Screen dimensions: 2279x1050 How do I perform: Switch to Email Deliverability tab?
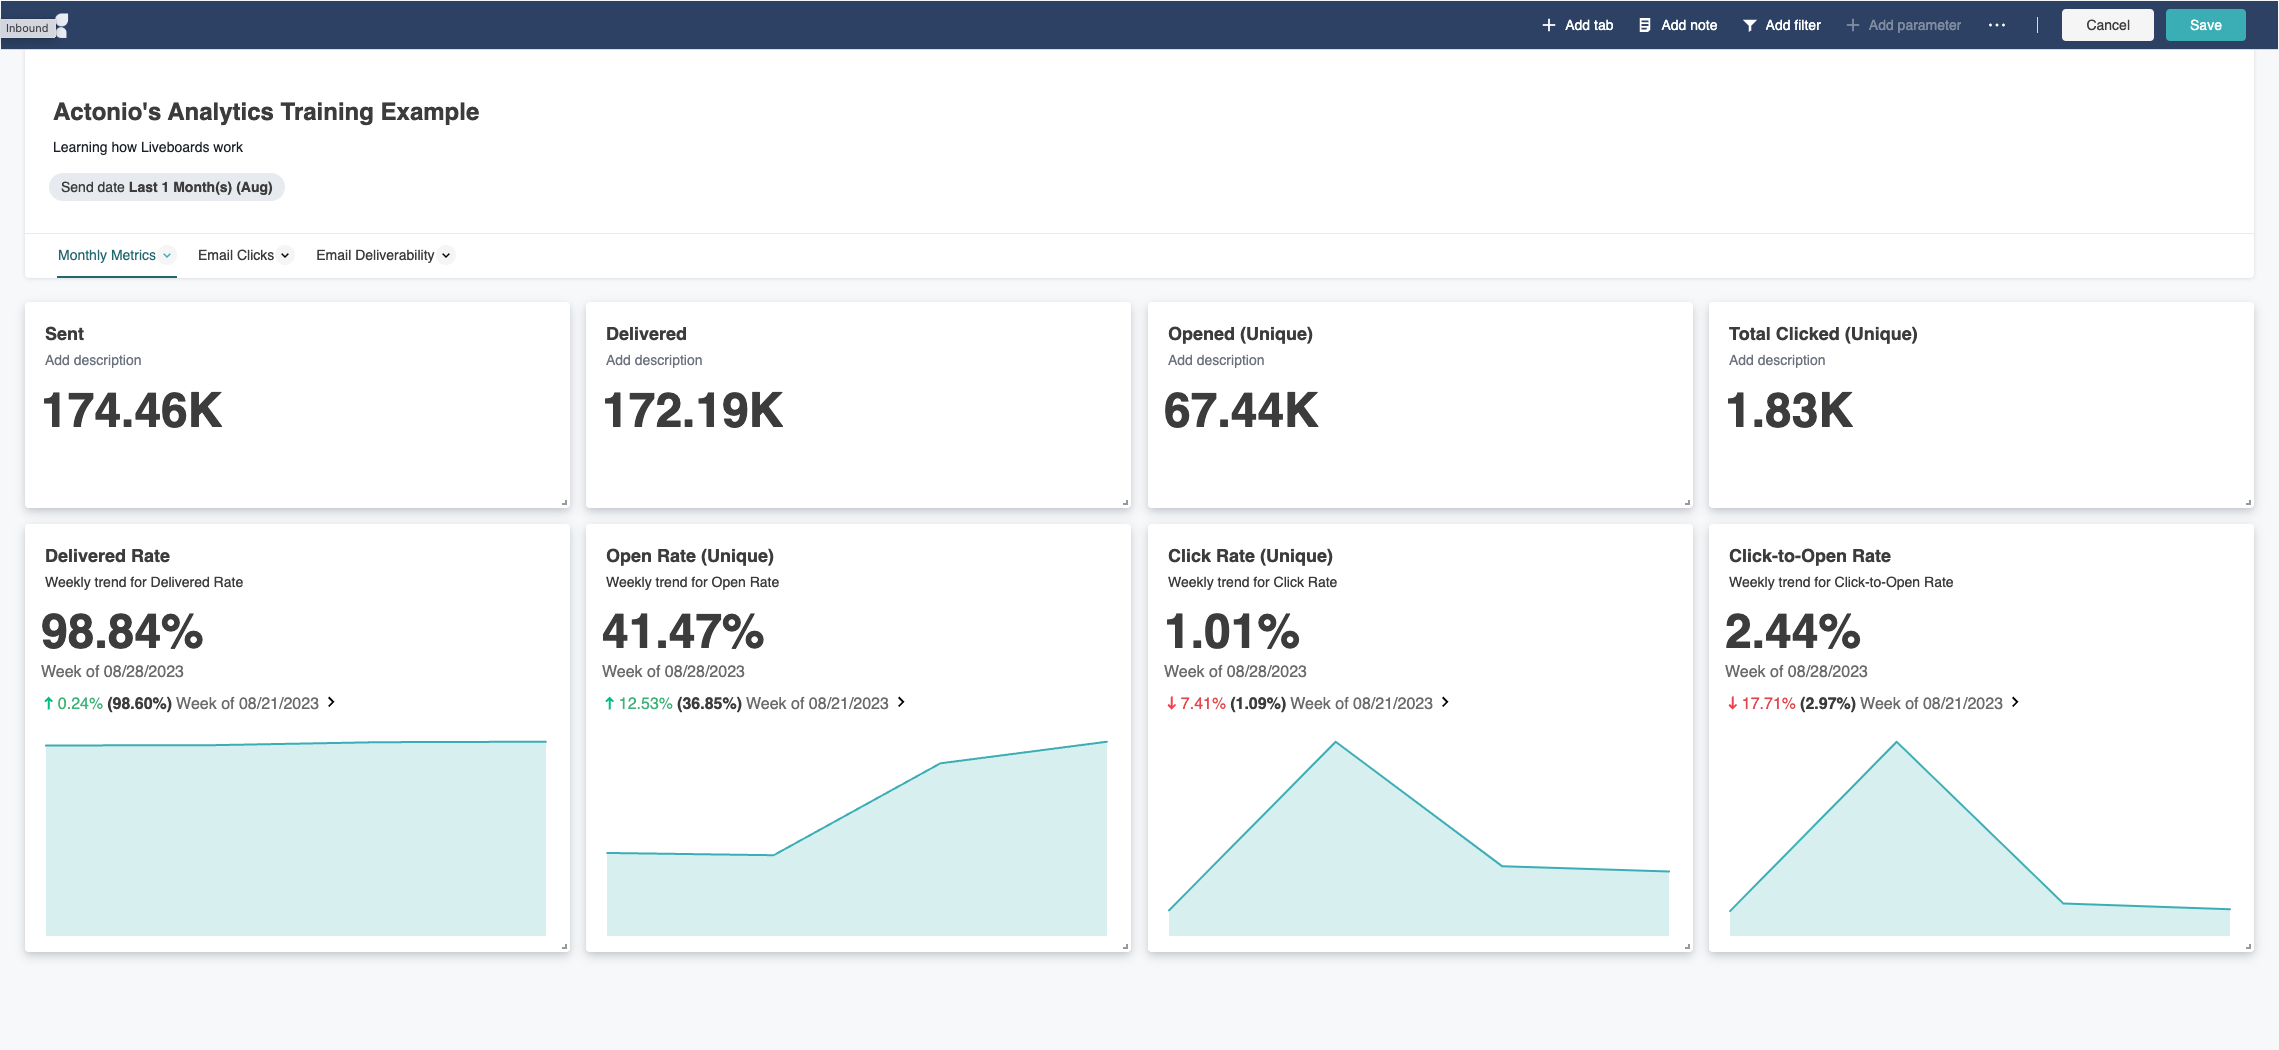pyautogui.click(x=375, y=255)
